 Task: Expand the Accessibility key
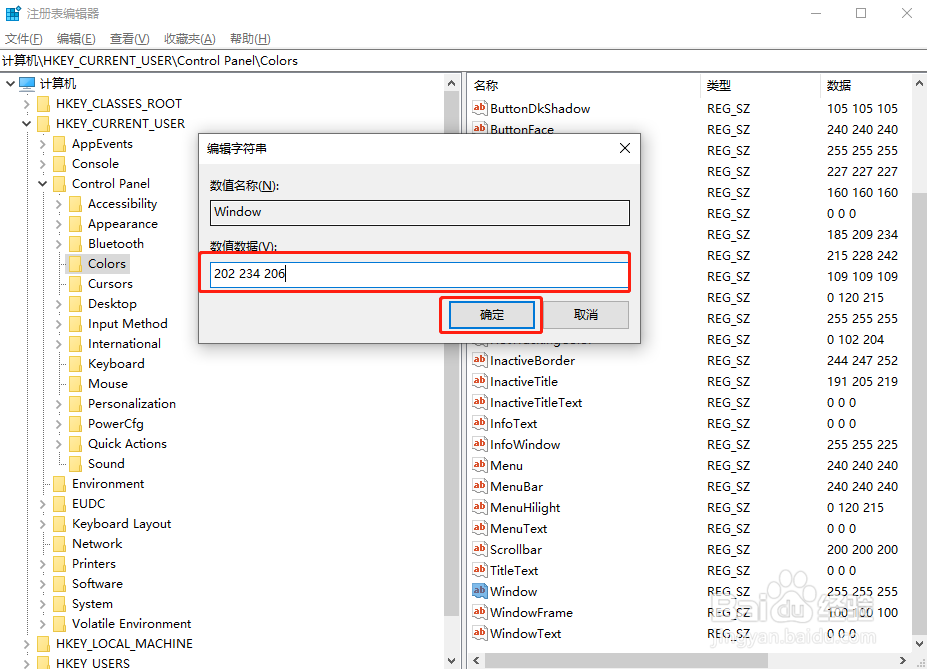point(59,204)
